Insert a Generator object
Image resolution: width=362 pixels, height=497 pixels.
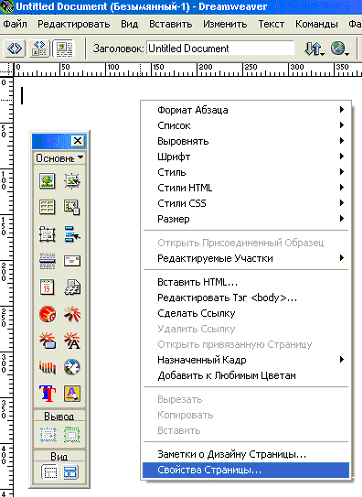click(72, 367)
